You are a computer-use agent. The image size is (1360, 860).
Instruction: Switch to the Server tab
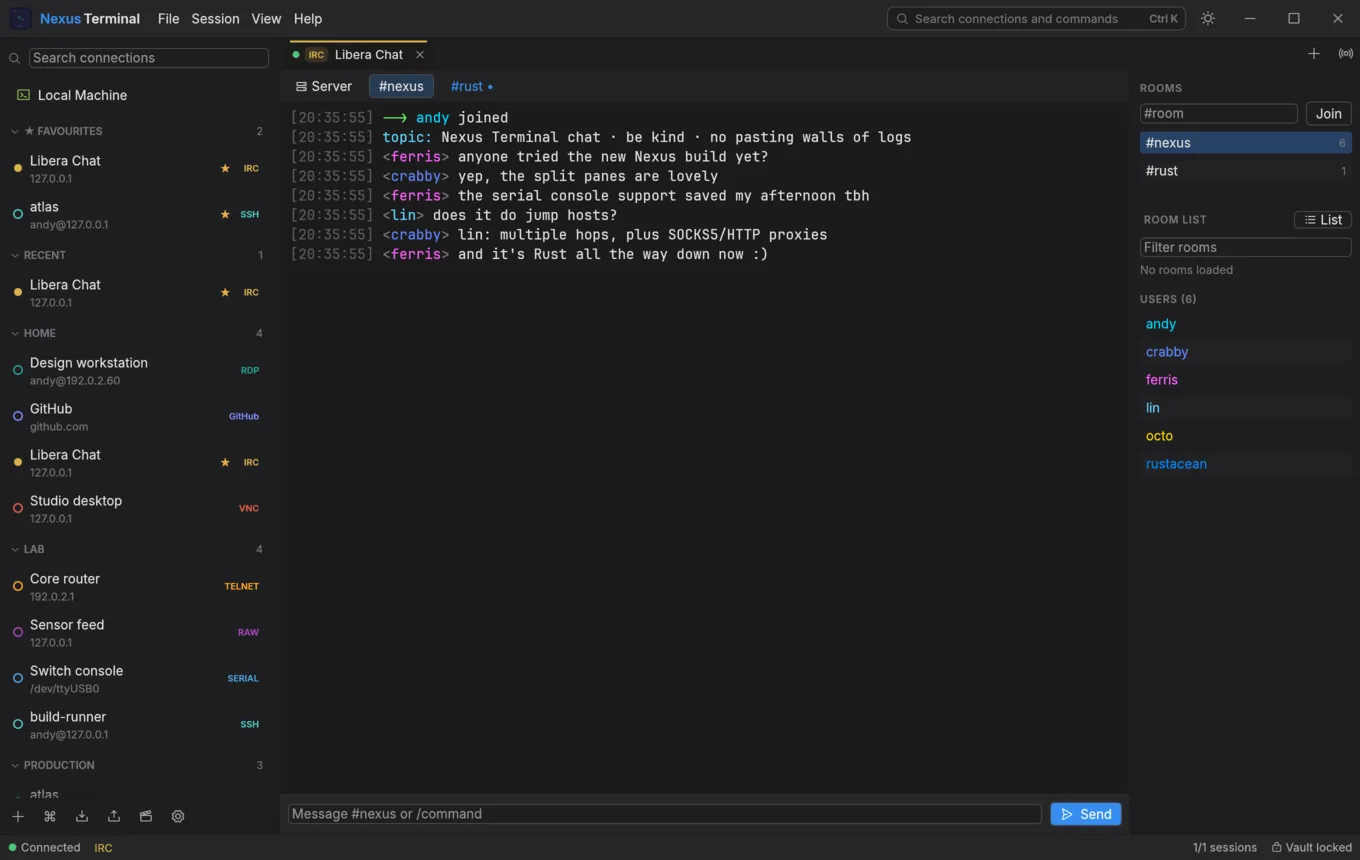coord(324,86)
